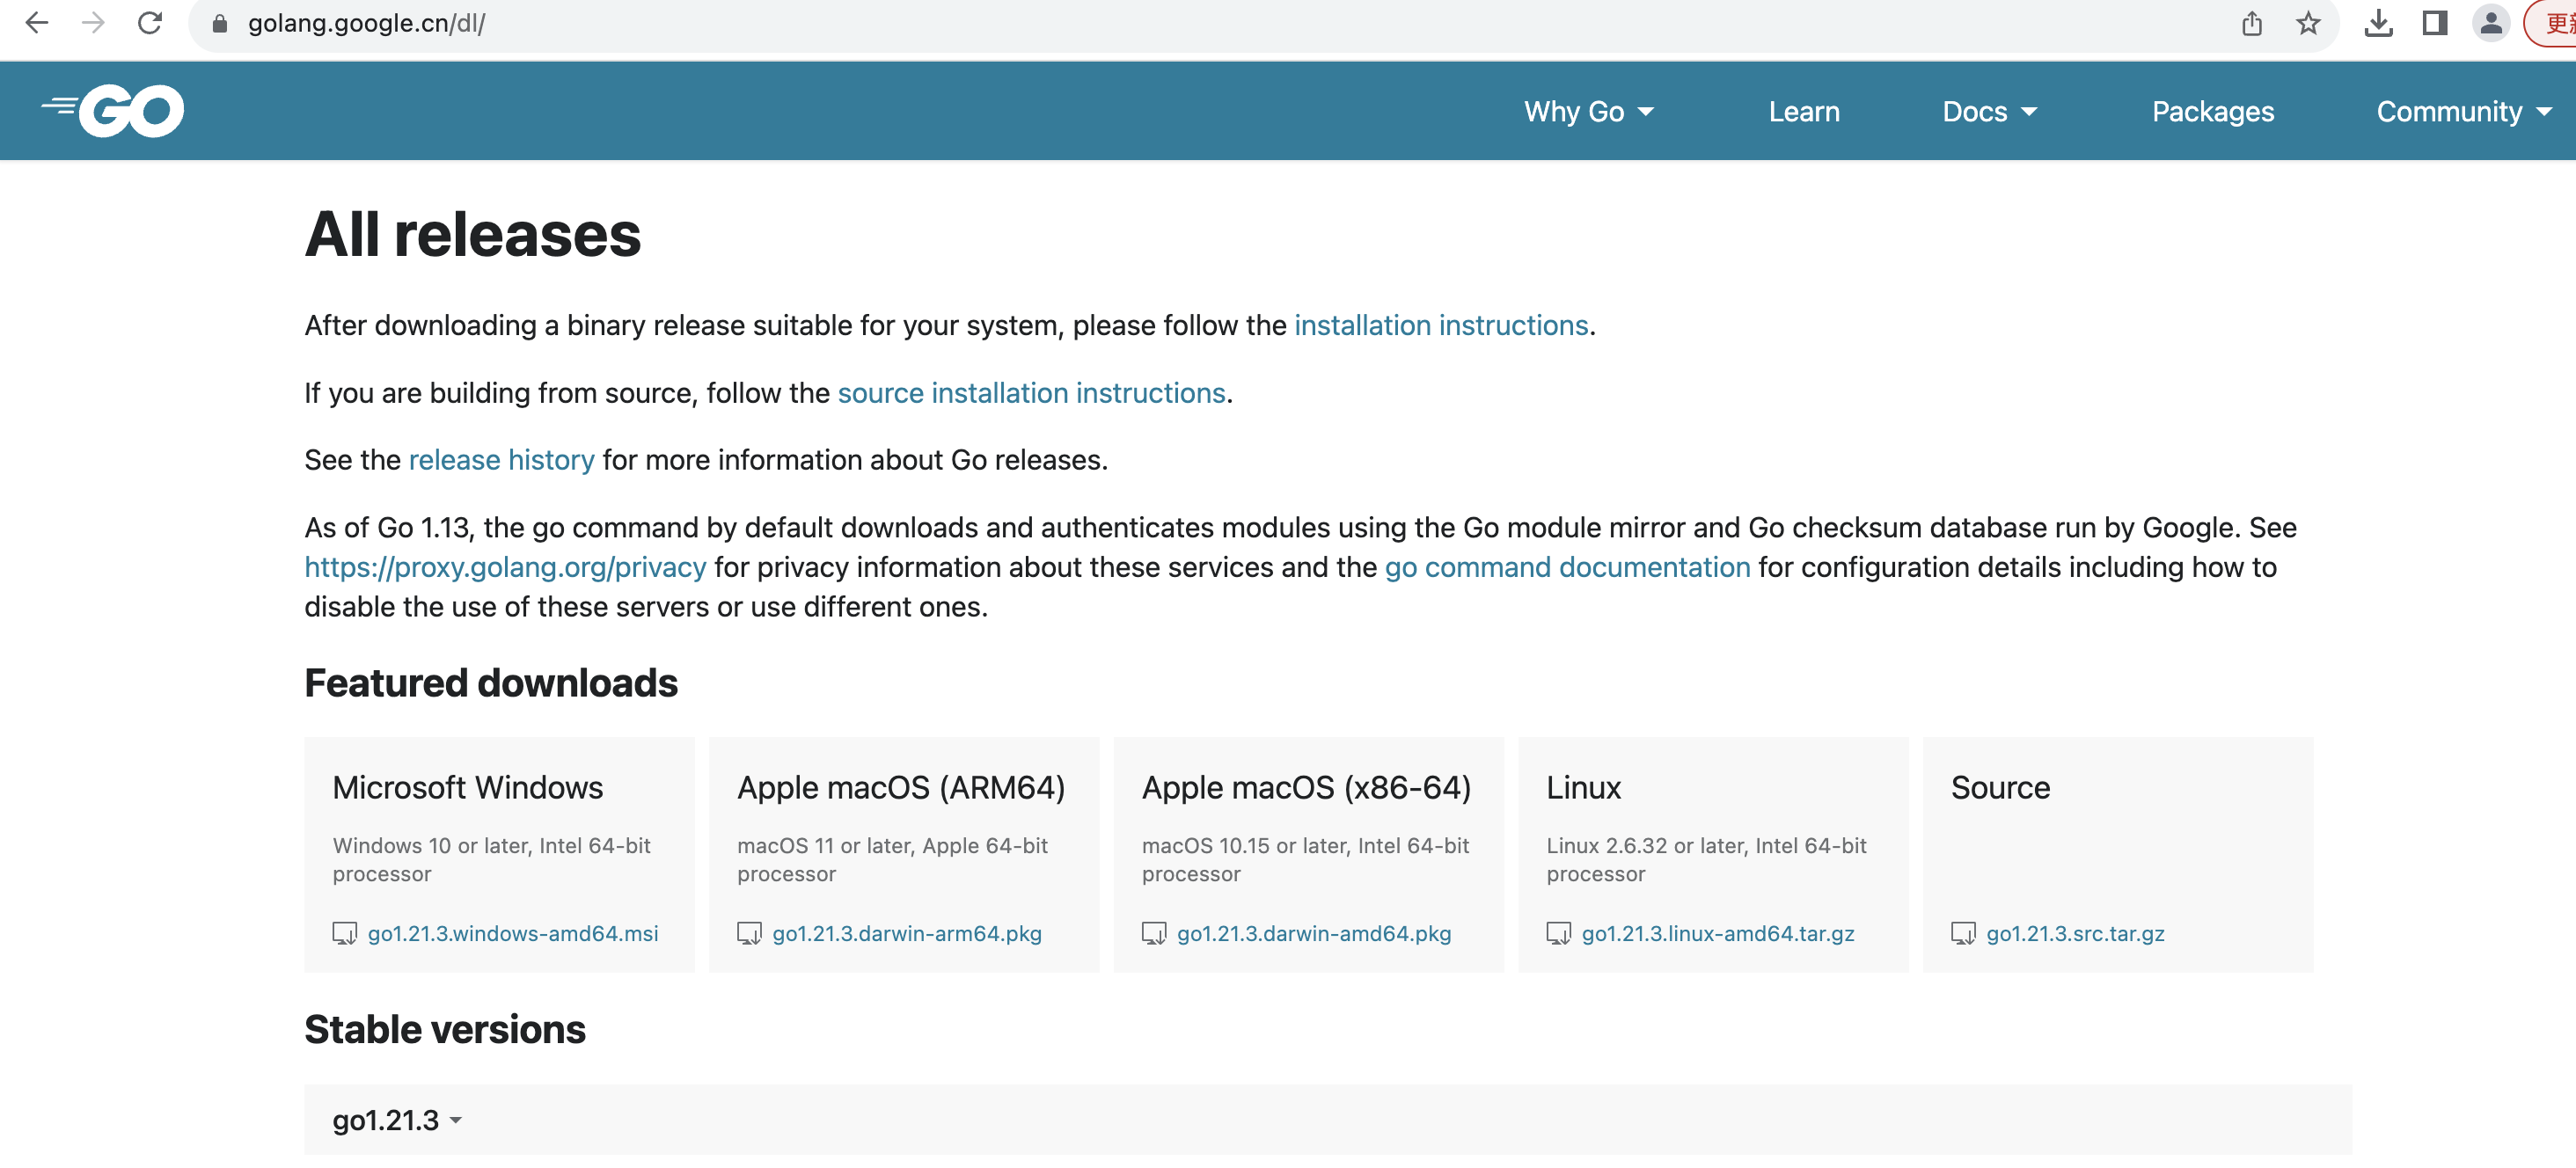
Task: Open the source installation instructions link
Action: click(1031, 393)
